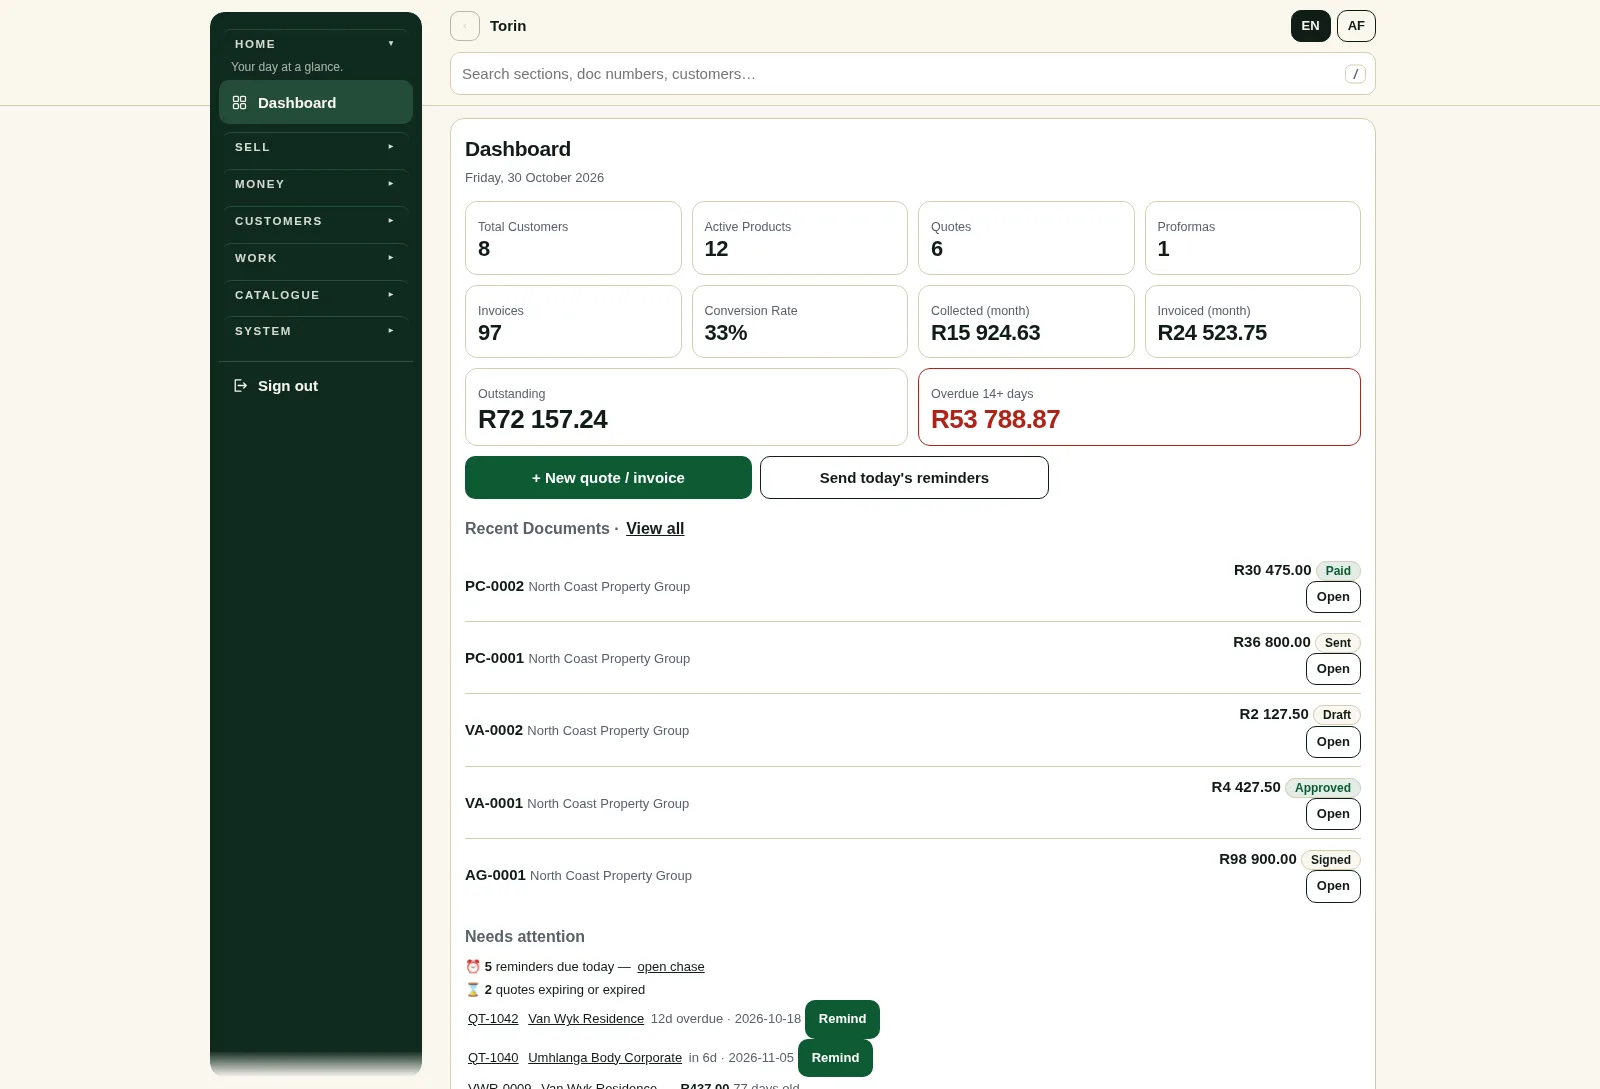Screen dimensions: 1600x1089
Task: Remind Umhlanga Body Corporate for QT-1040
Action: [835, 1058]
